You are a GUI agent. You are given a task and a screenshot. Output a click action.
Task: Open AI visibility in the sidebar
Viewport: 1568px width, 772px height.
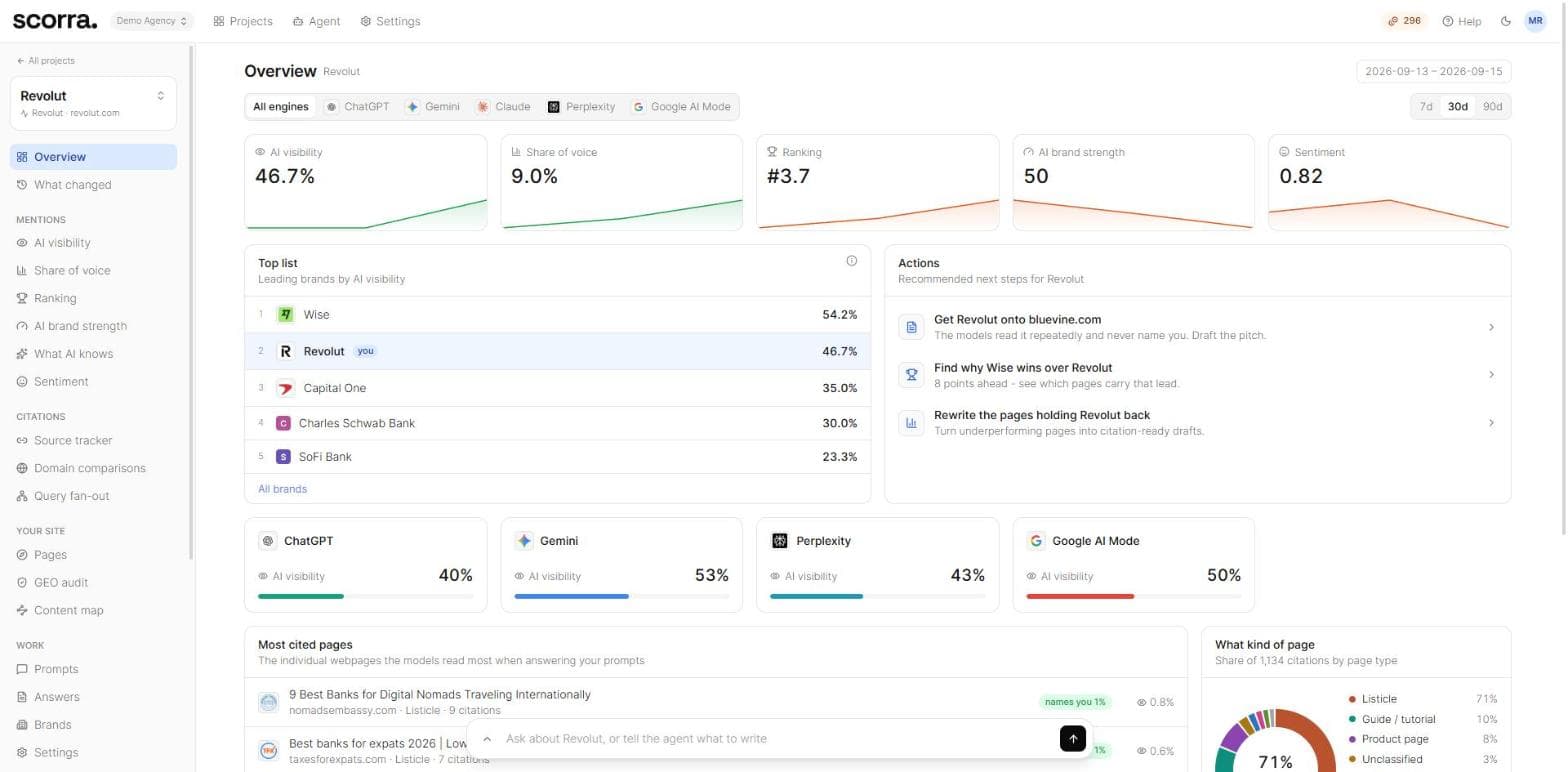(93, 243)
